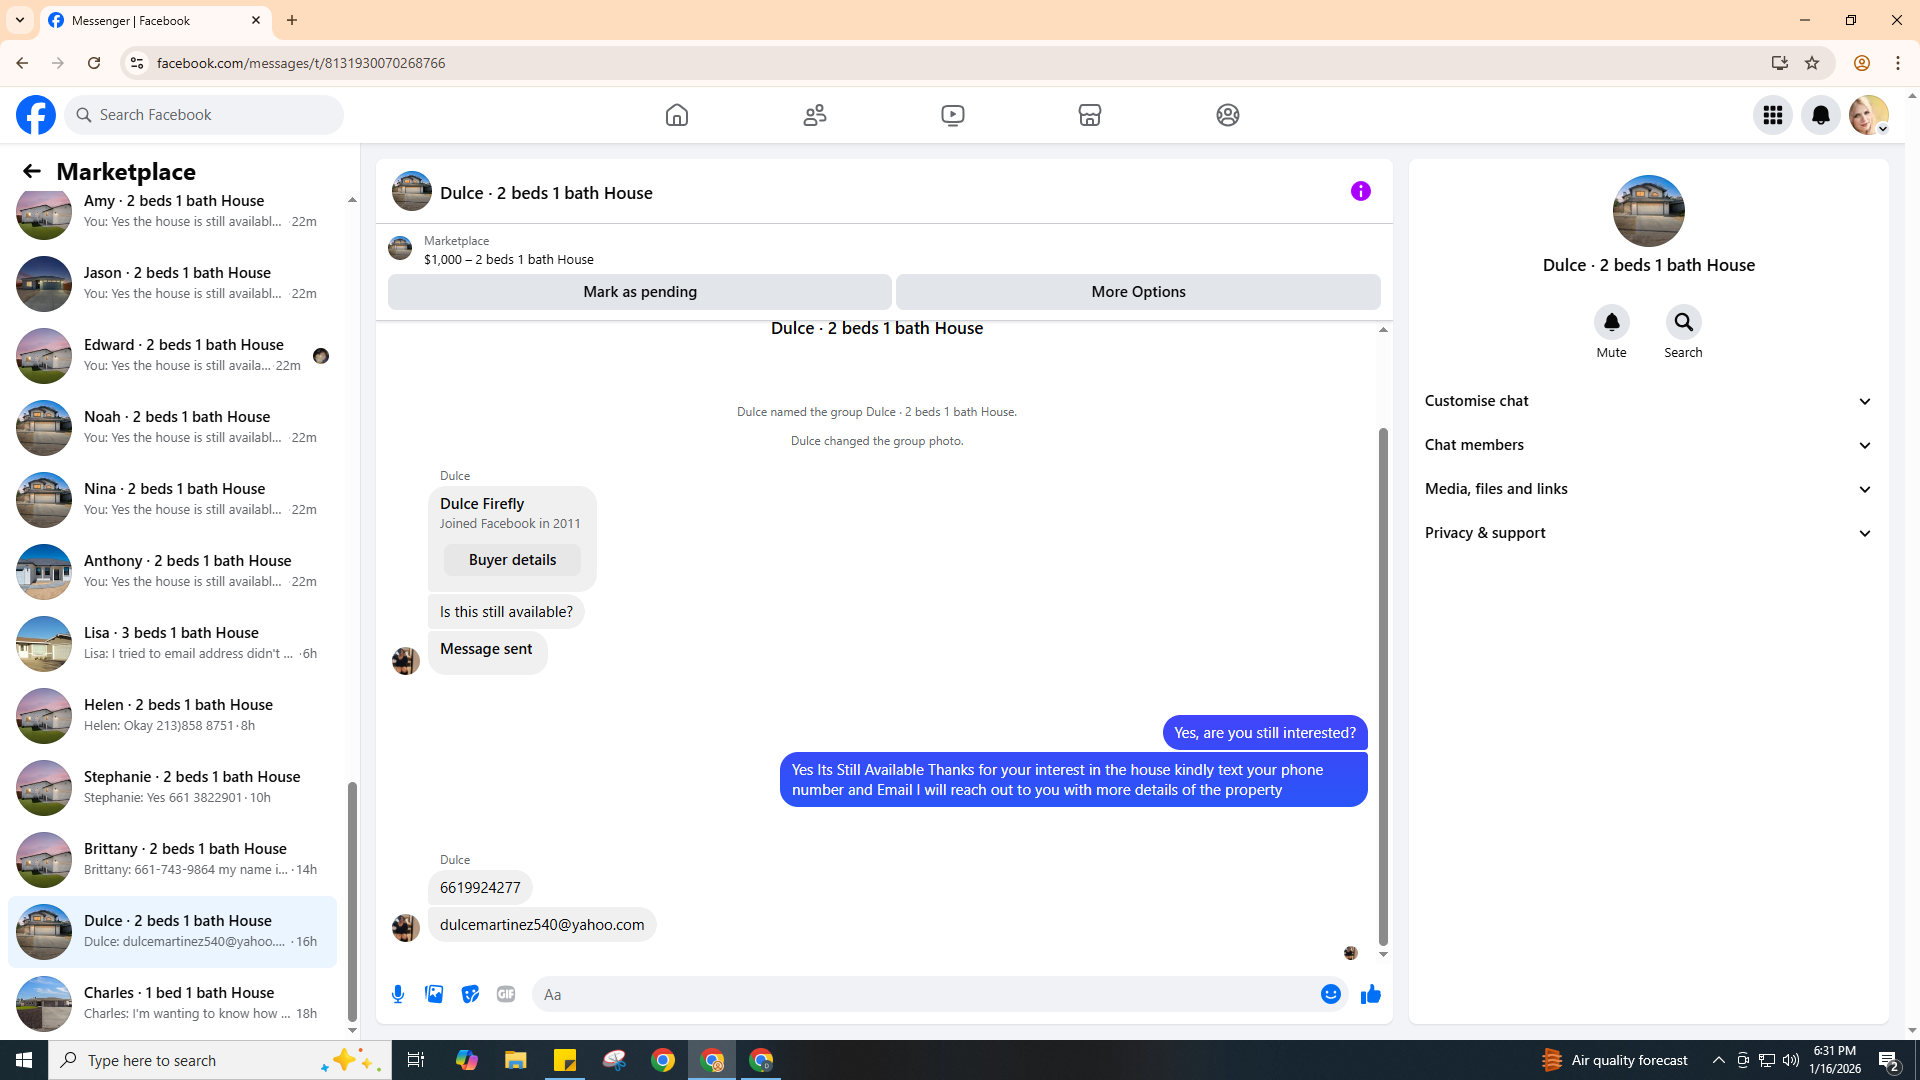Open Lisa's 3 beds 1 bath conversation

point(172,643)
